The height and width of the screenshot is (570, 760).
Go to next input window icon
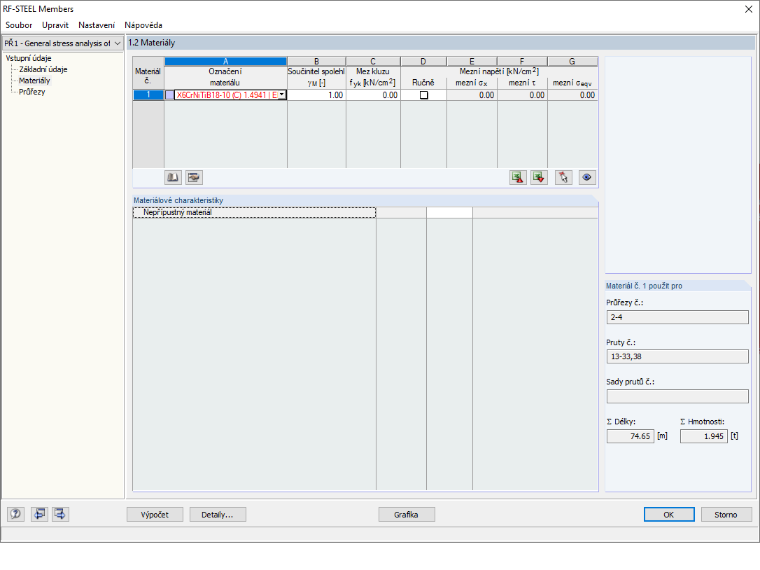click(60, 514)
